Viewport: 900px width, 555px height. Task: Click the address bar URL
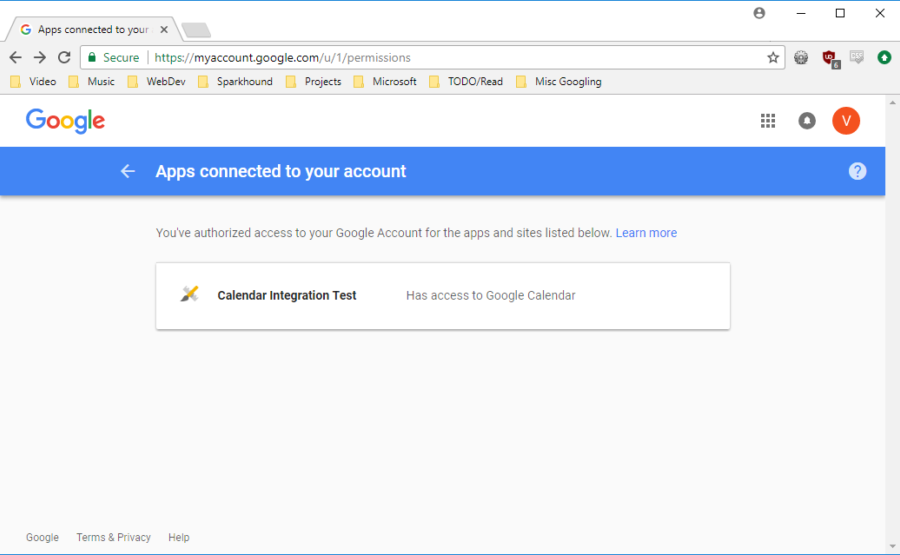282,57
